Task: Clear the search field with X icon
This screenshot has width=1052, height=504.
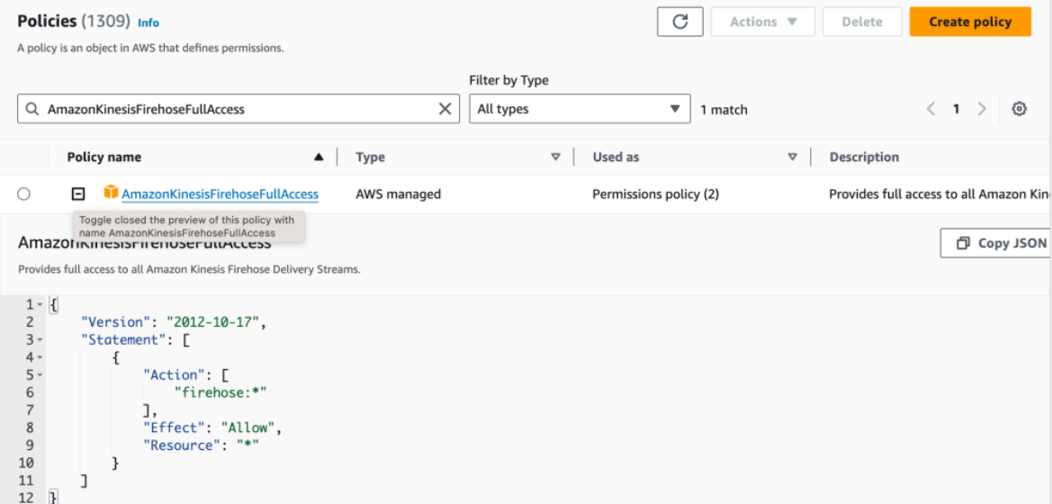Action: click(445, 109)
